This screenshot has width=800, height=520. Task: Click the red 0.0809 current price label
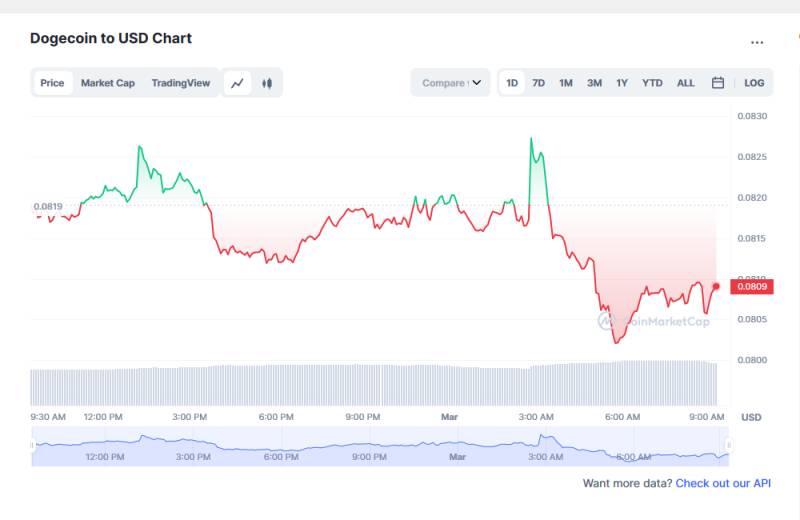click(x=752, y=286)
